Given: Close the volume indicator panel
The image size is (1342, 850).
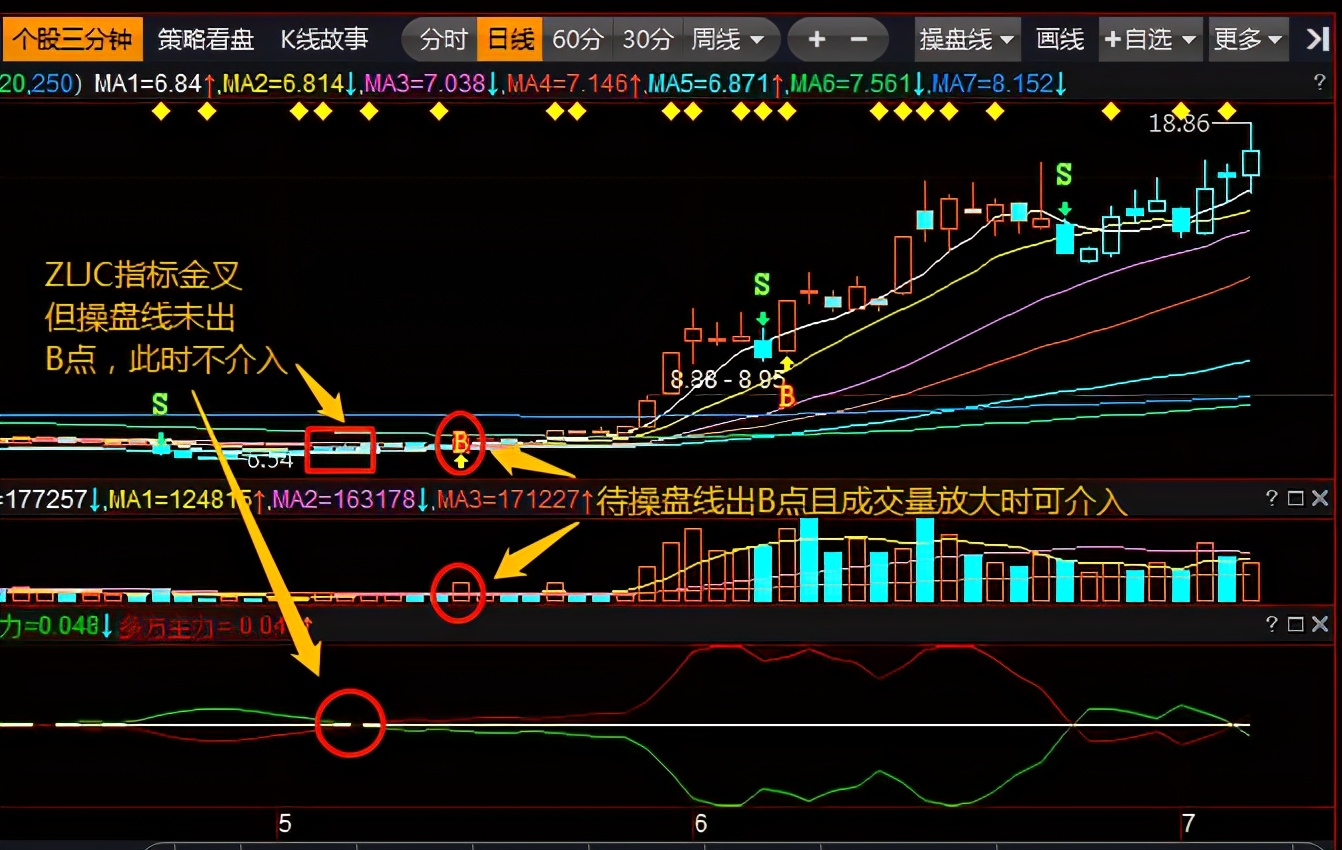Looking at the screenshot, I should click(1320, 498).
